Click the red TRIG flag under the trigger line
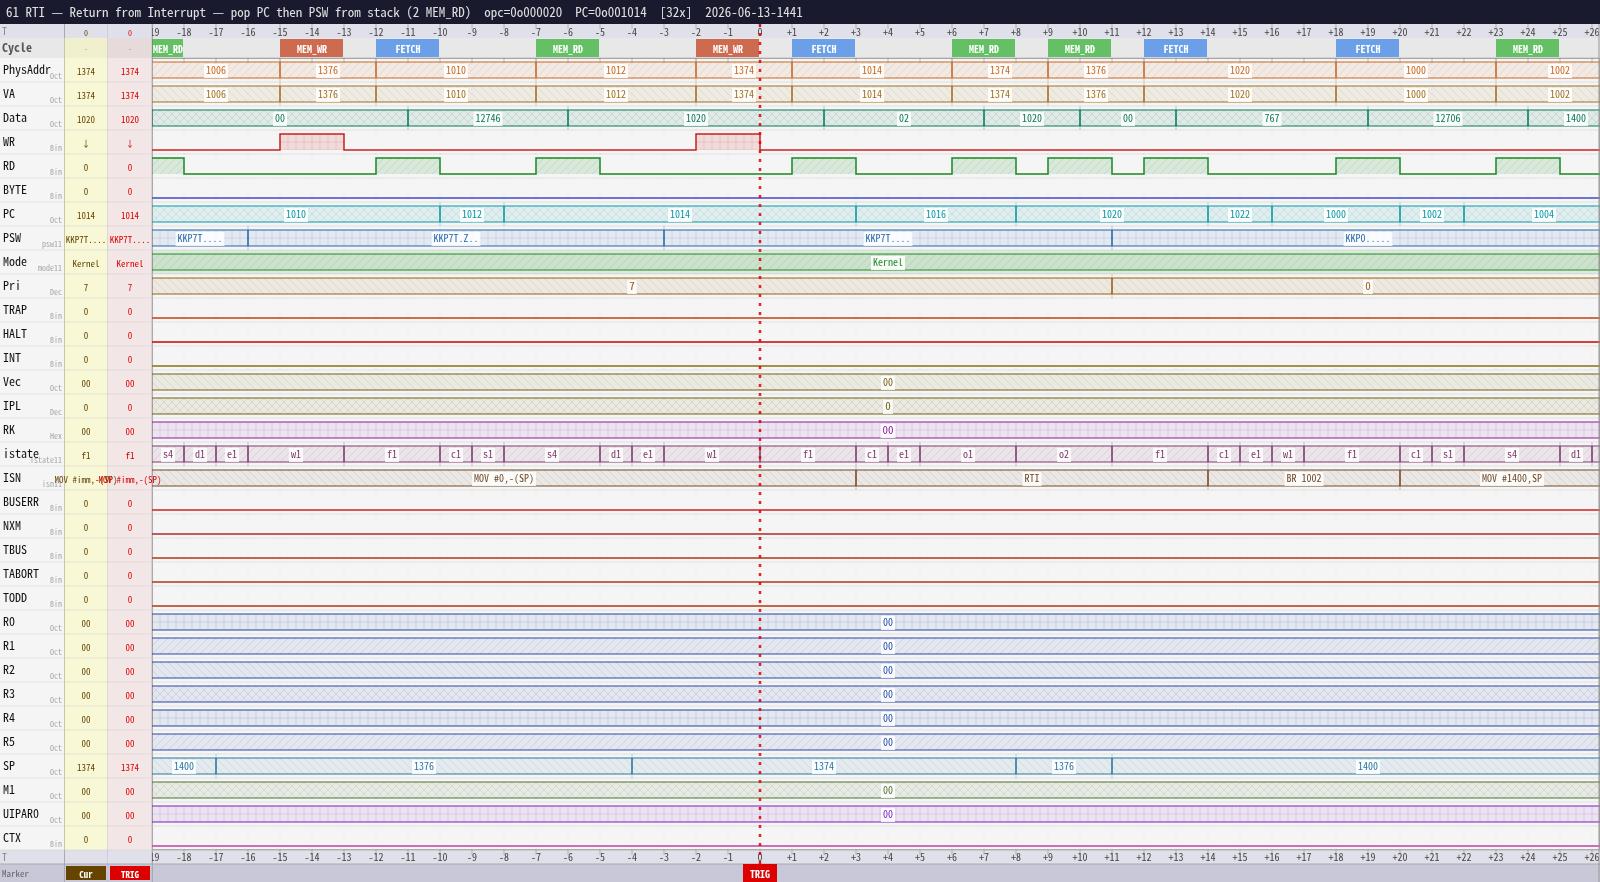The width and height of the screenshot is (1600, 882). tap(760, 874)
